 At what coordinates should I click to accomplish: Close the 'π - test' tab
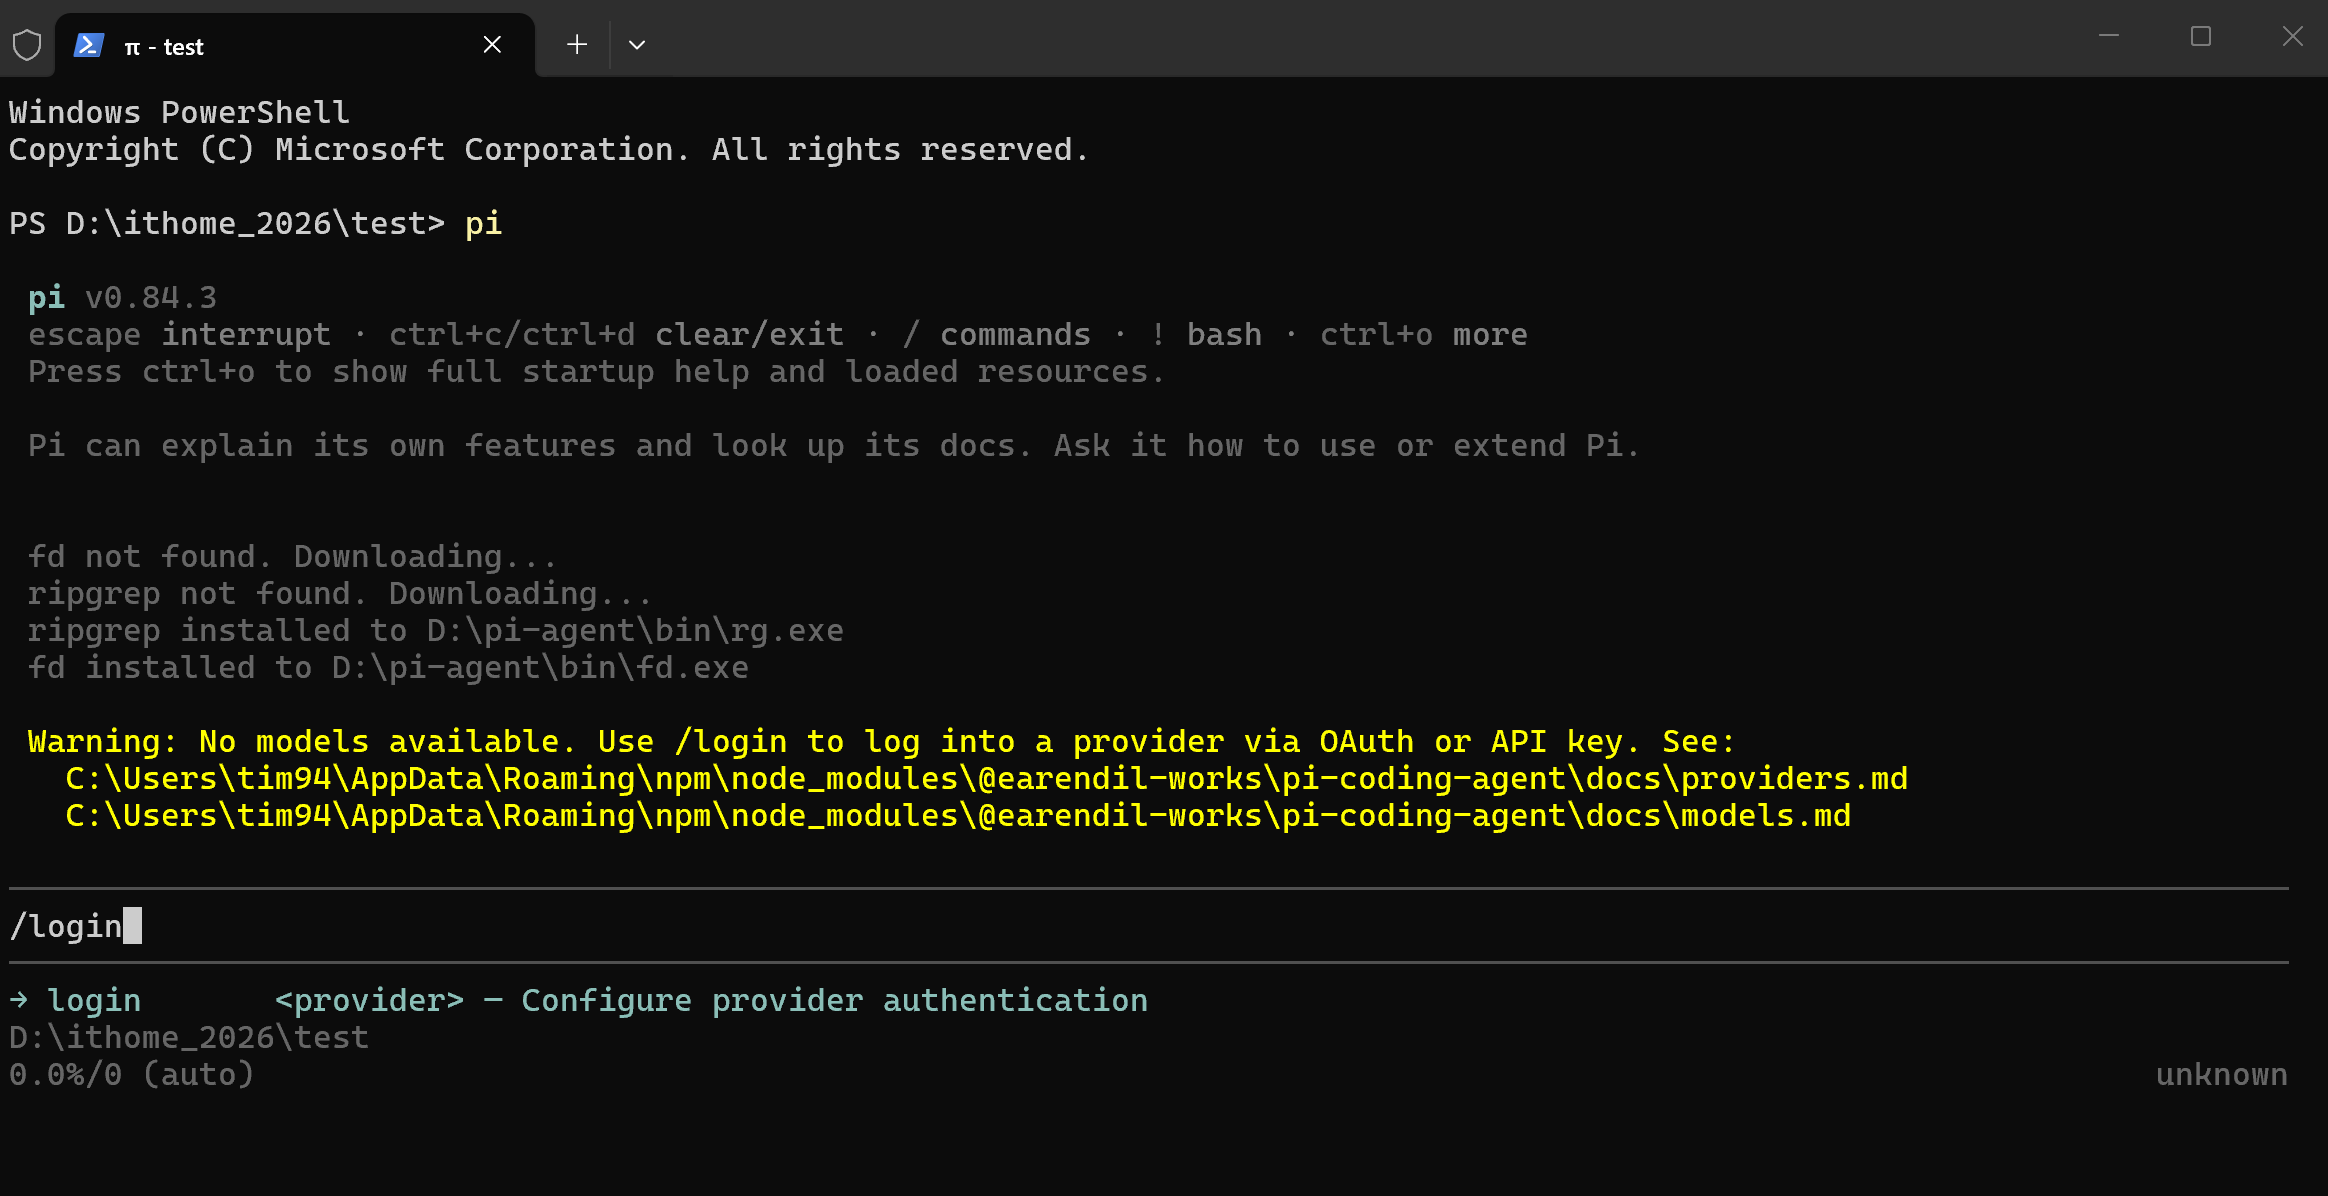tap(492, 45)
